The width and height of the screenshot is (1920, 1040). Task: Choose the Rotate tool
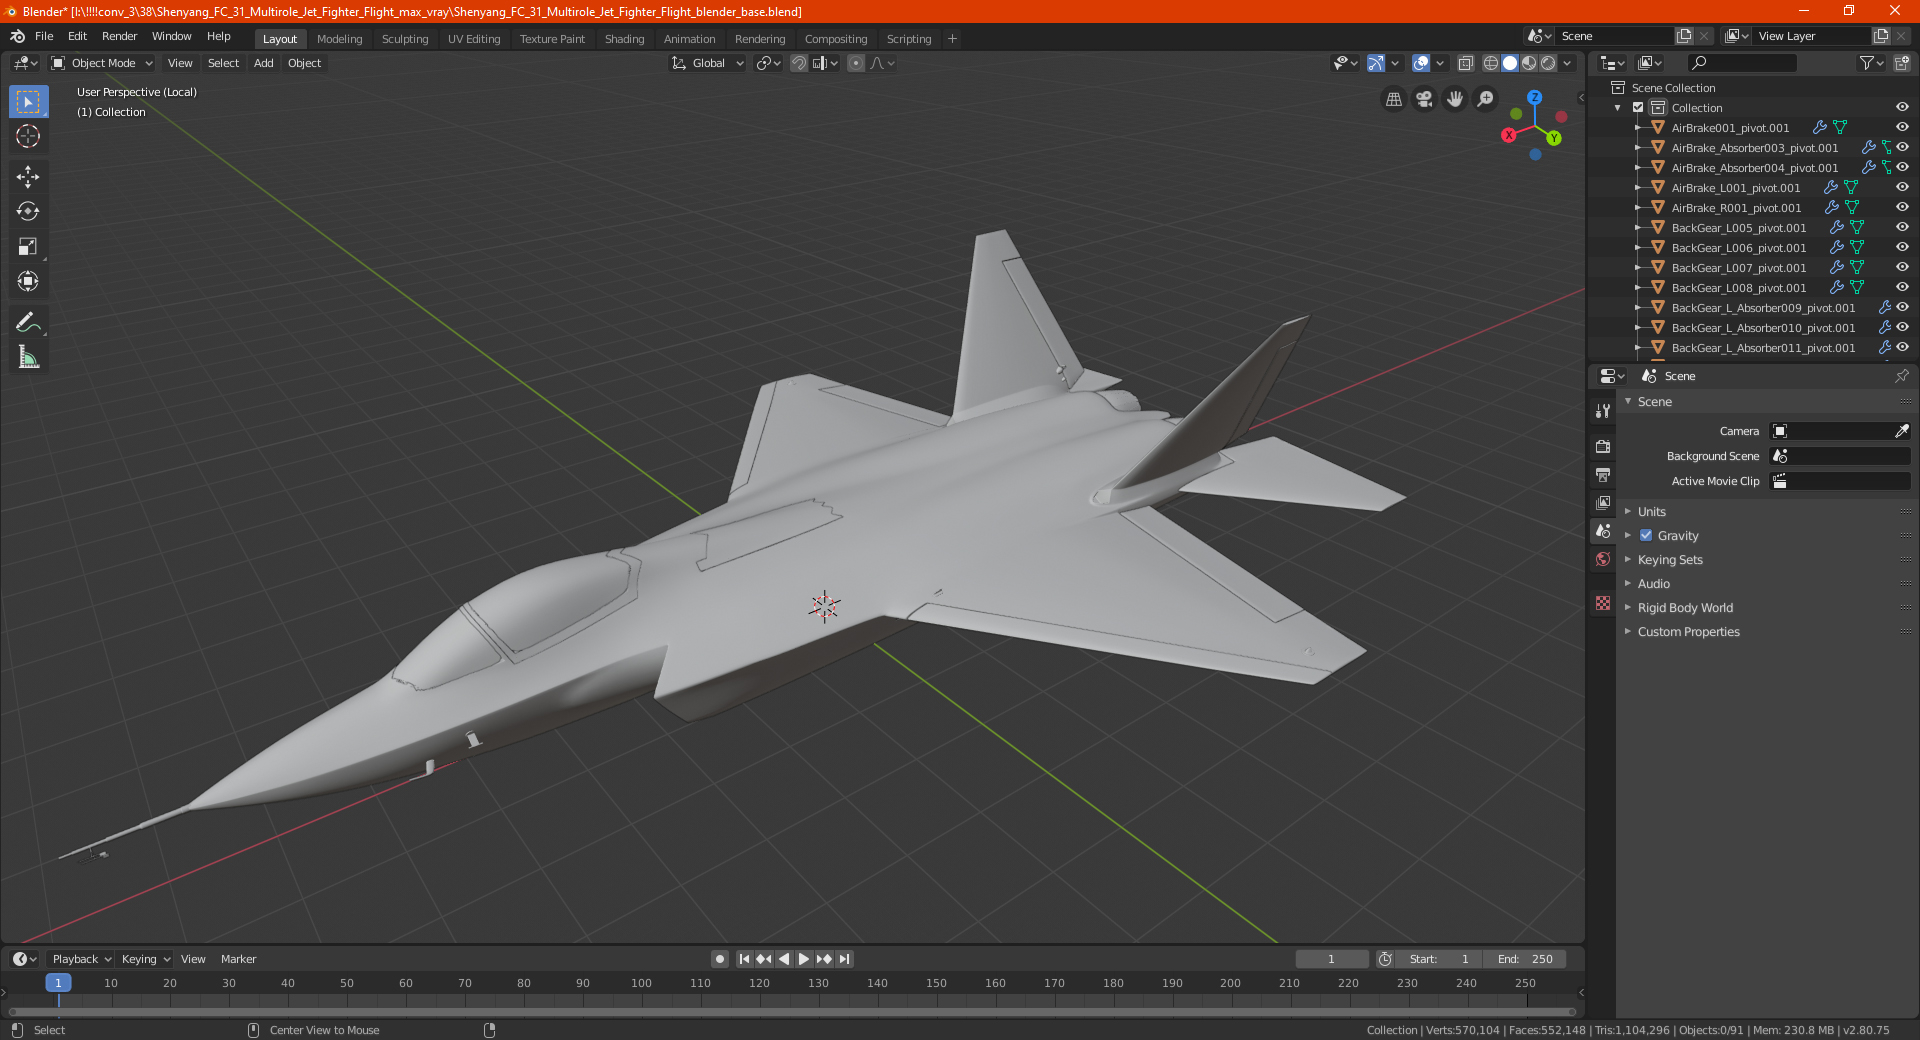[28, 211]
